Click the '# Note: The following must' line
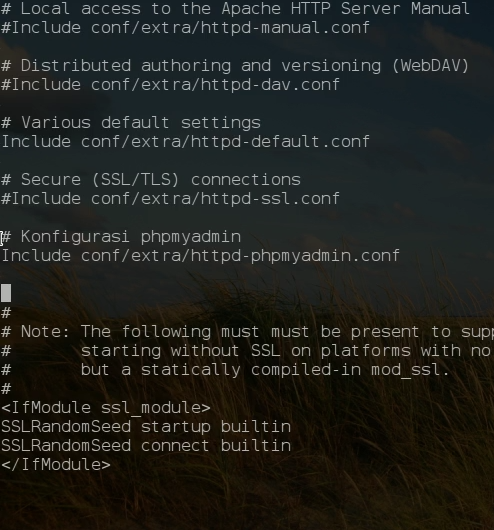The height and width of the screenshot is (530, 494). (x=248, y=332)
